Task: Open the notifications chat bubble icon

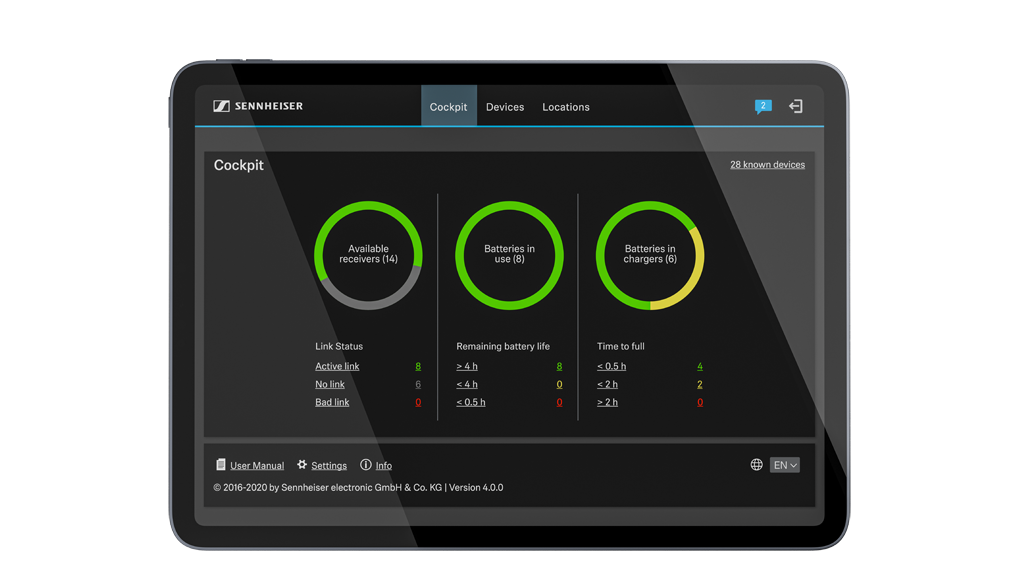Action: (763, 106)
